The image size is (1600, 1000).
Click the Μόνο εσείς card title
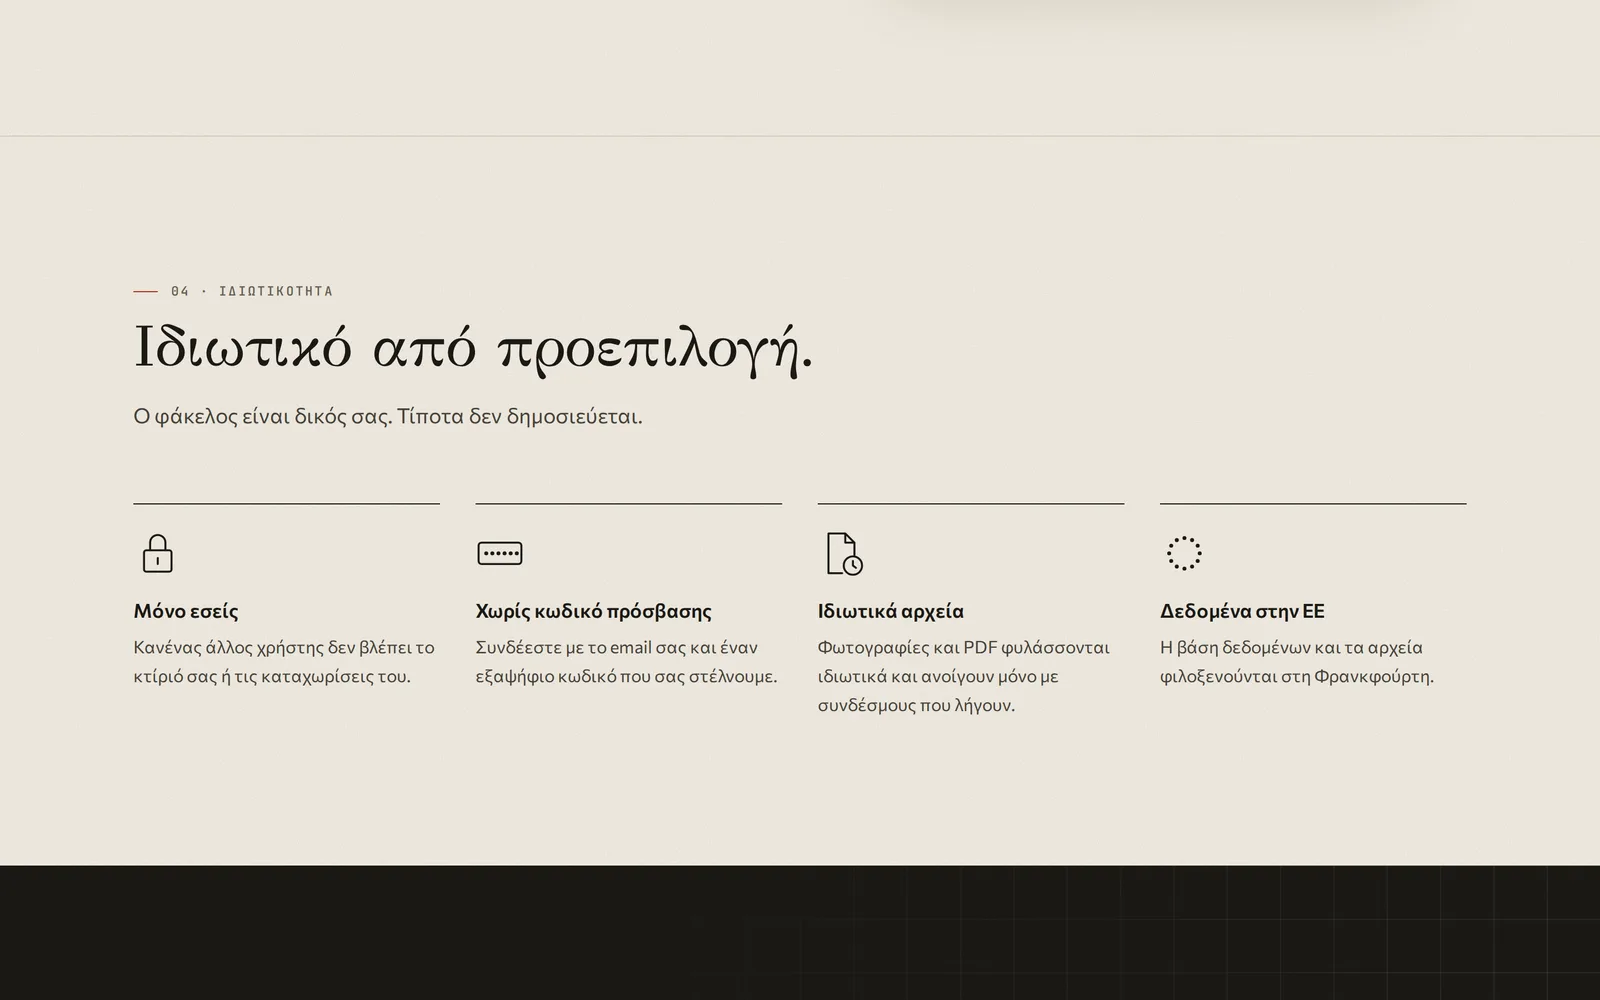[x=186, y=611]
